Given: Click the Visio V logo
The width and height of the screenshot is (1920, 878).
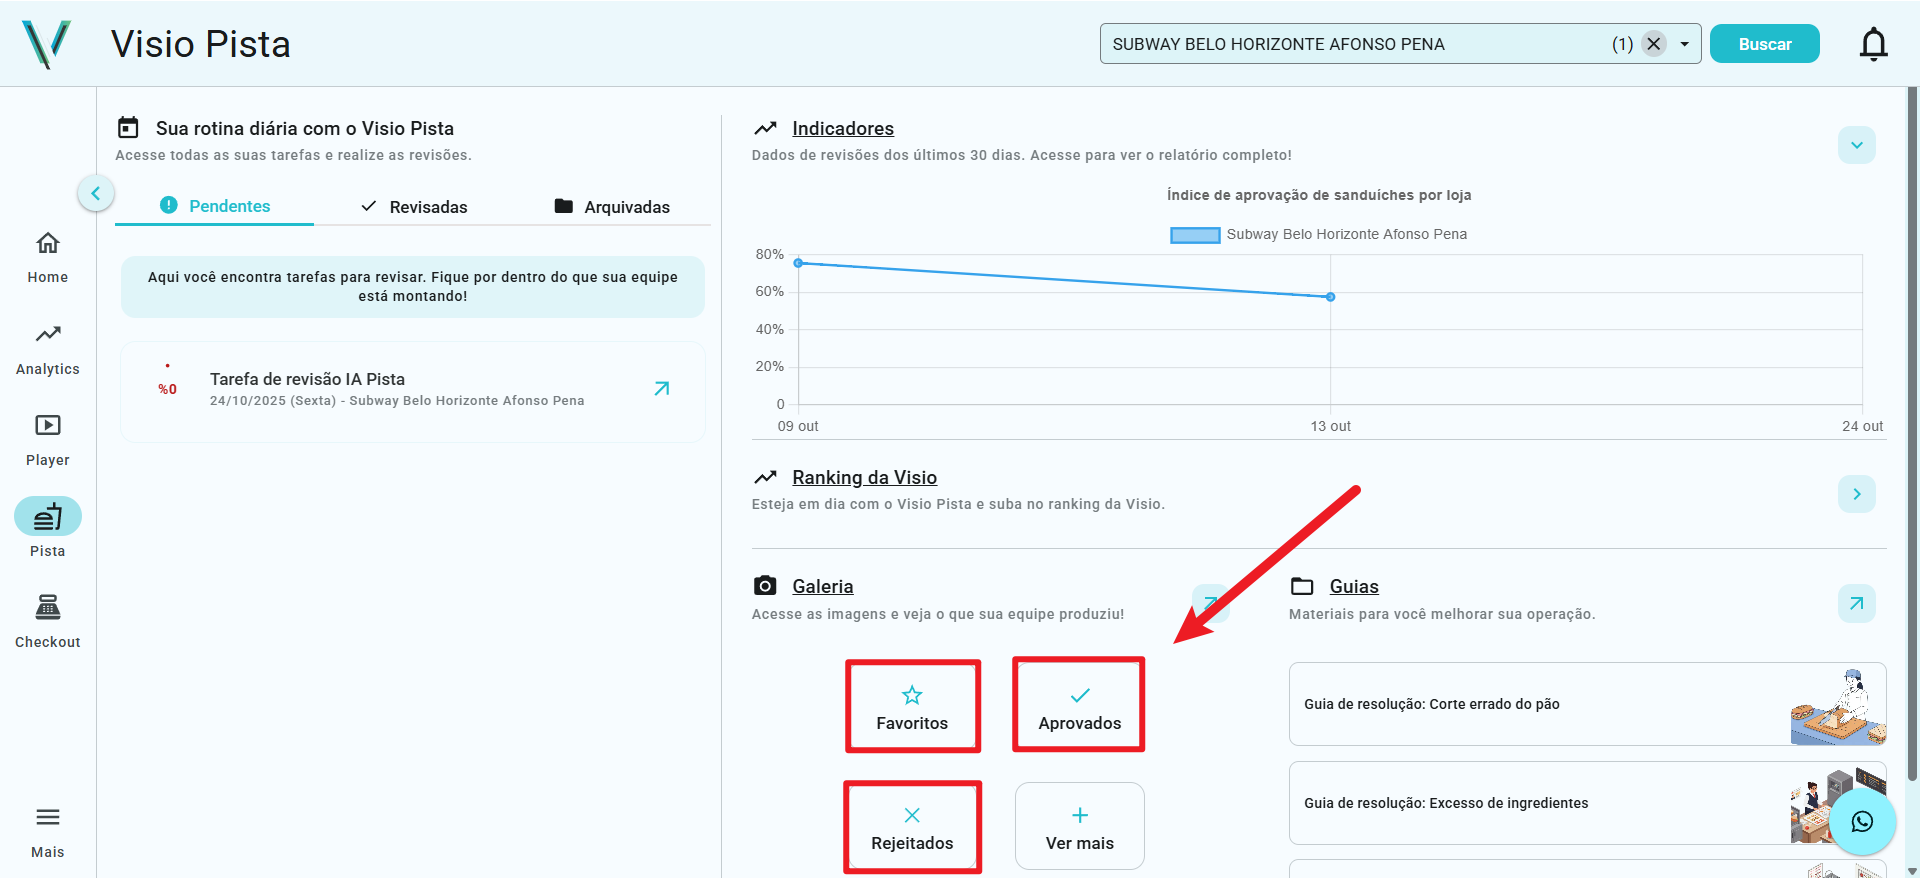Looking at the screenshot, I should pos(46,44).
